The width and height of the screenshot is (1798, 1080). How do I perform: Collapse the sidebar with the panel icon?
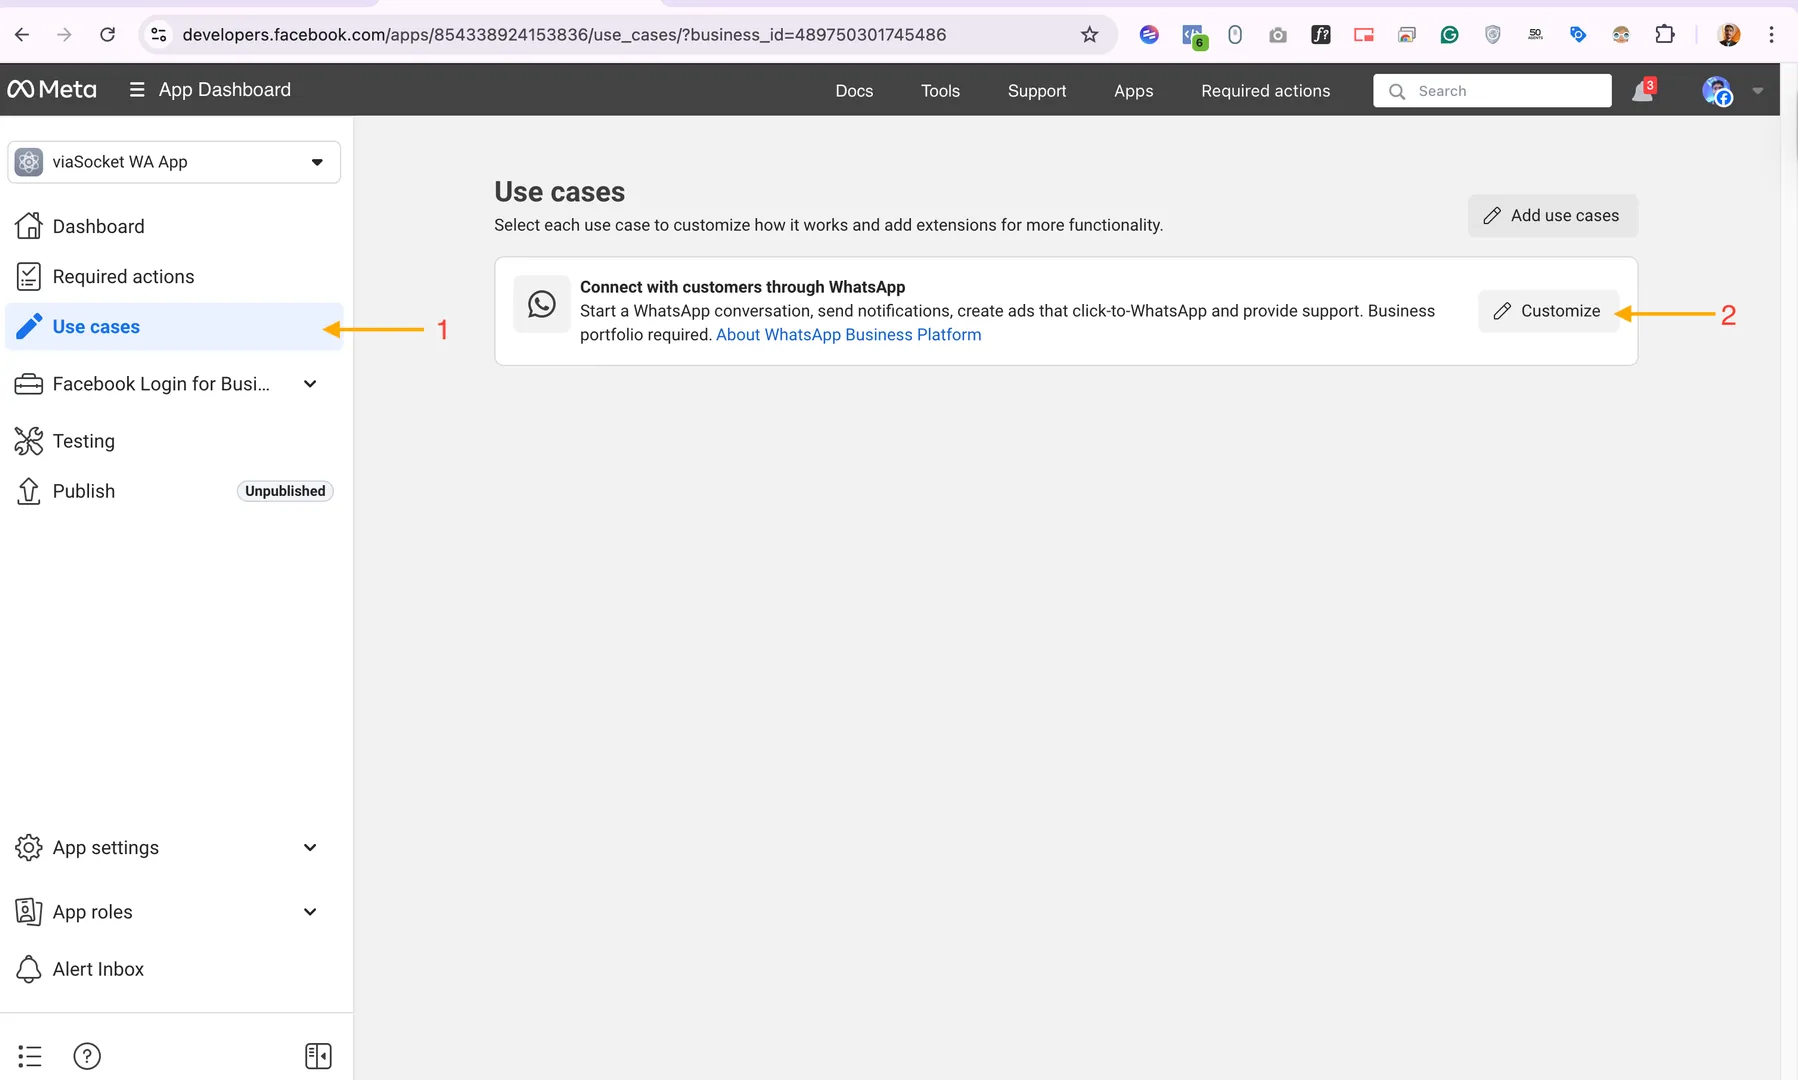pos(317,1055)
